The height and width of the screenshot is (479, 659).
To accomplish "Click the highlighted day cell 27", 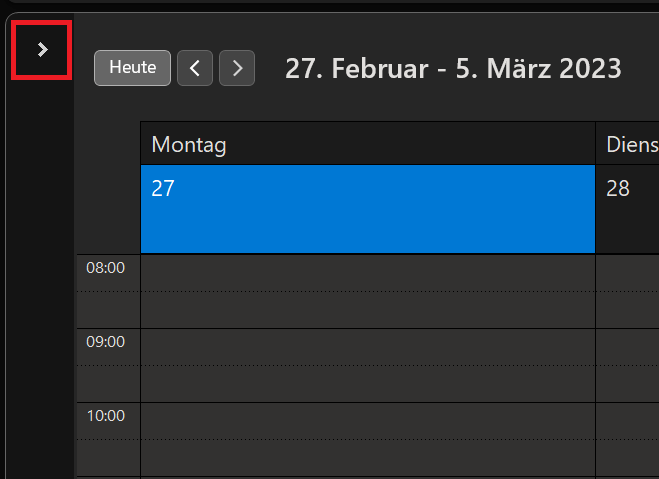I will point(368,209).
